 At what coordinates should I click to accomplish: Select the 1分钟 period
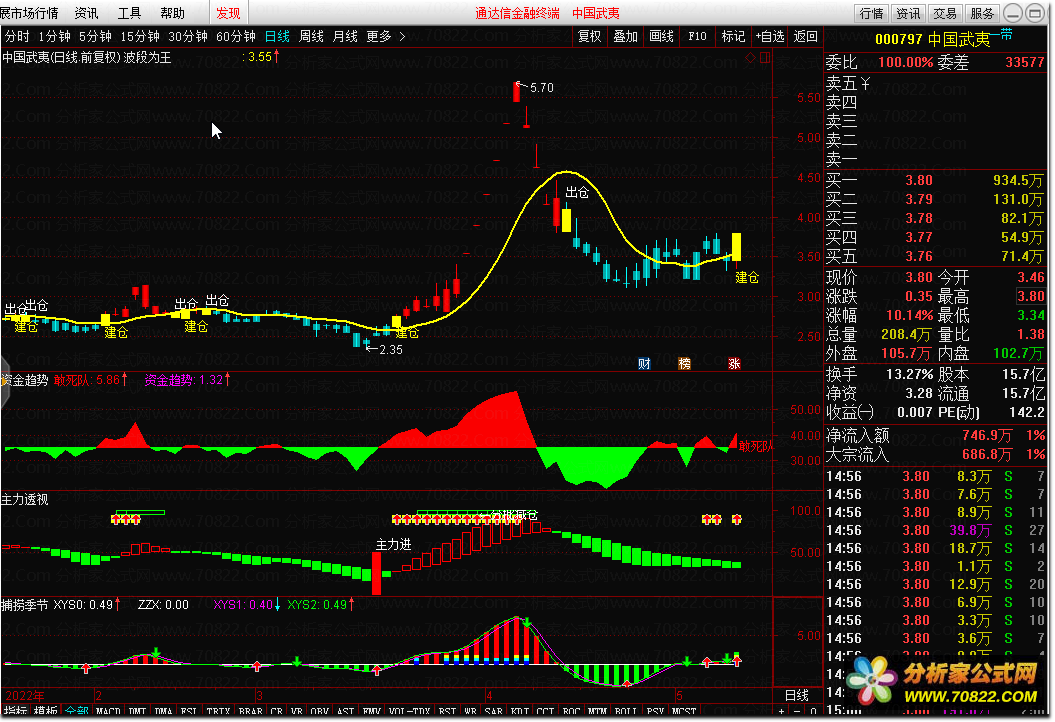click(x=54, y=36)
